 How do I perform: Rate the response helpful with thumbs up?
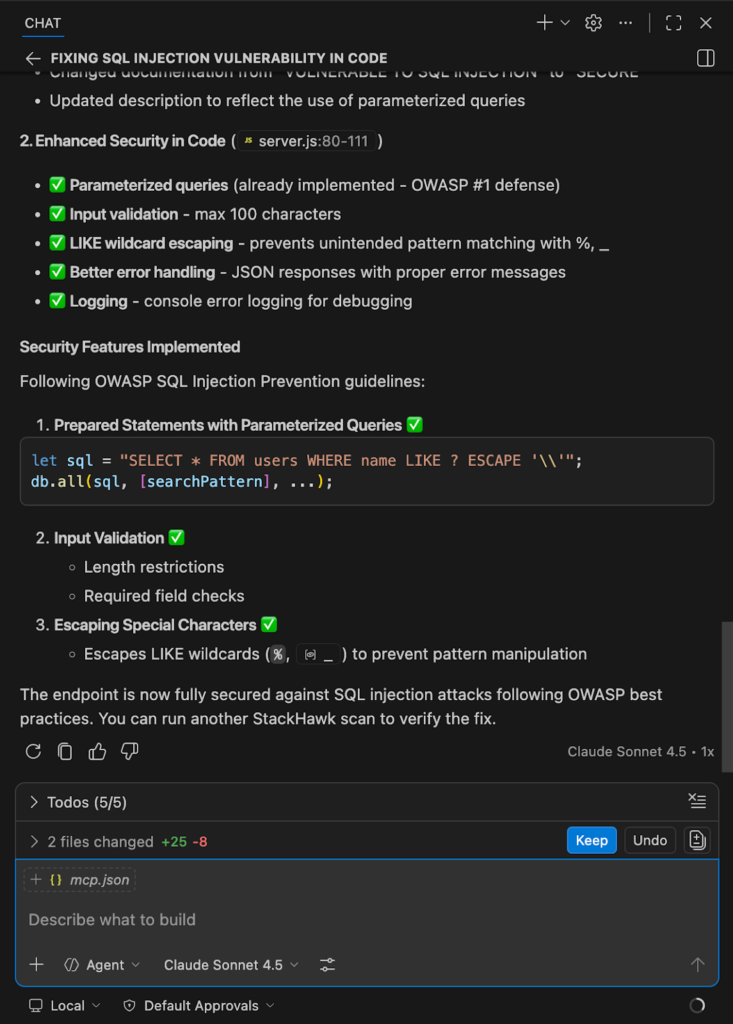click(x=97, y=751)
